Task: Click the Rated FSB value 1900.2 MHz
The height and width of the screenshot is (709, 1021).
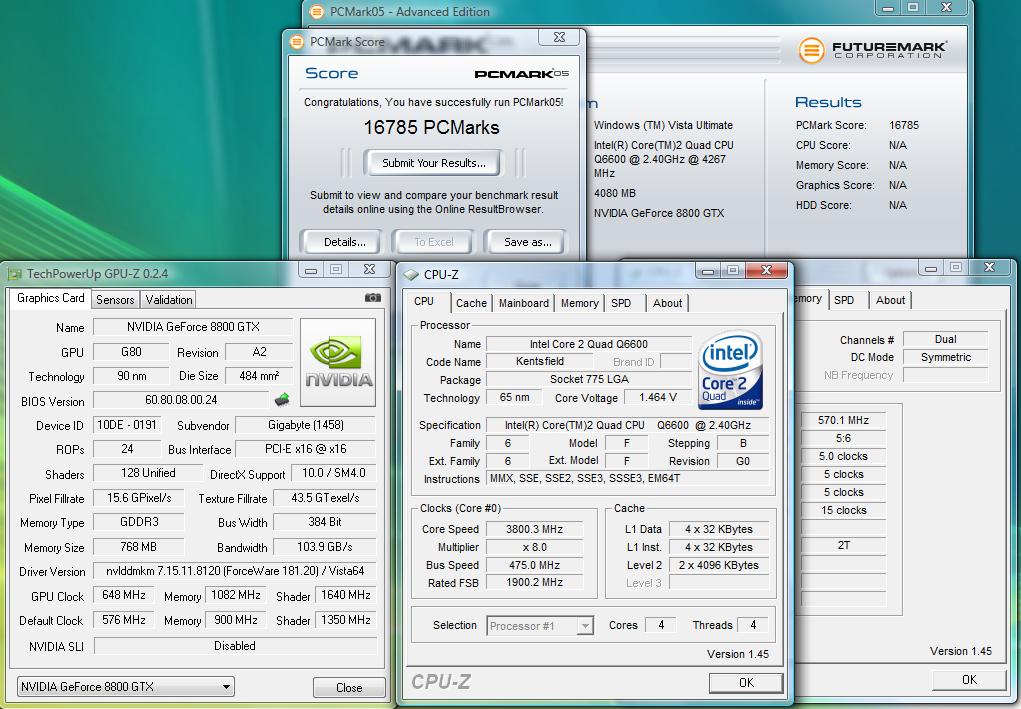Action: coord(535,582)
